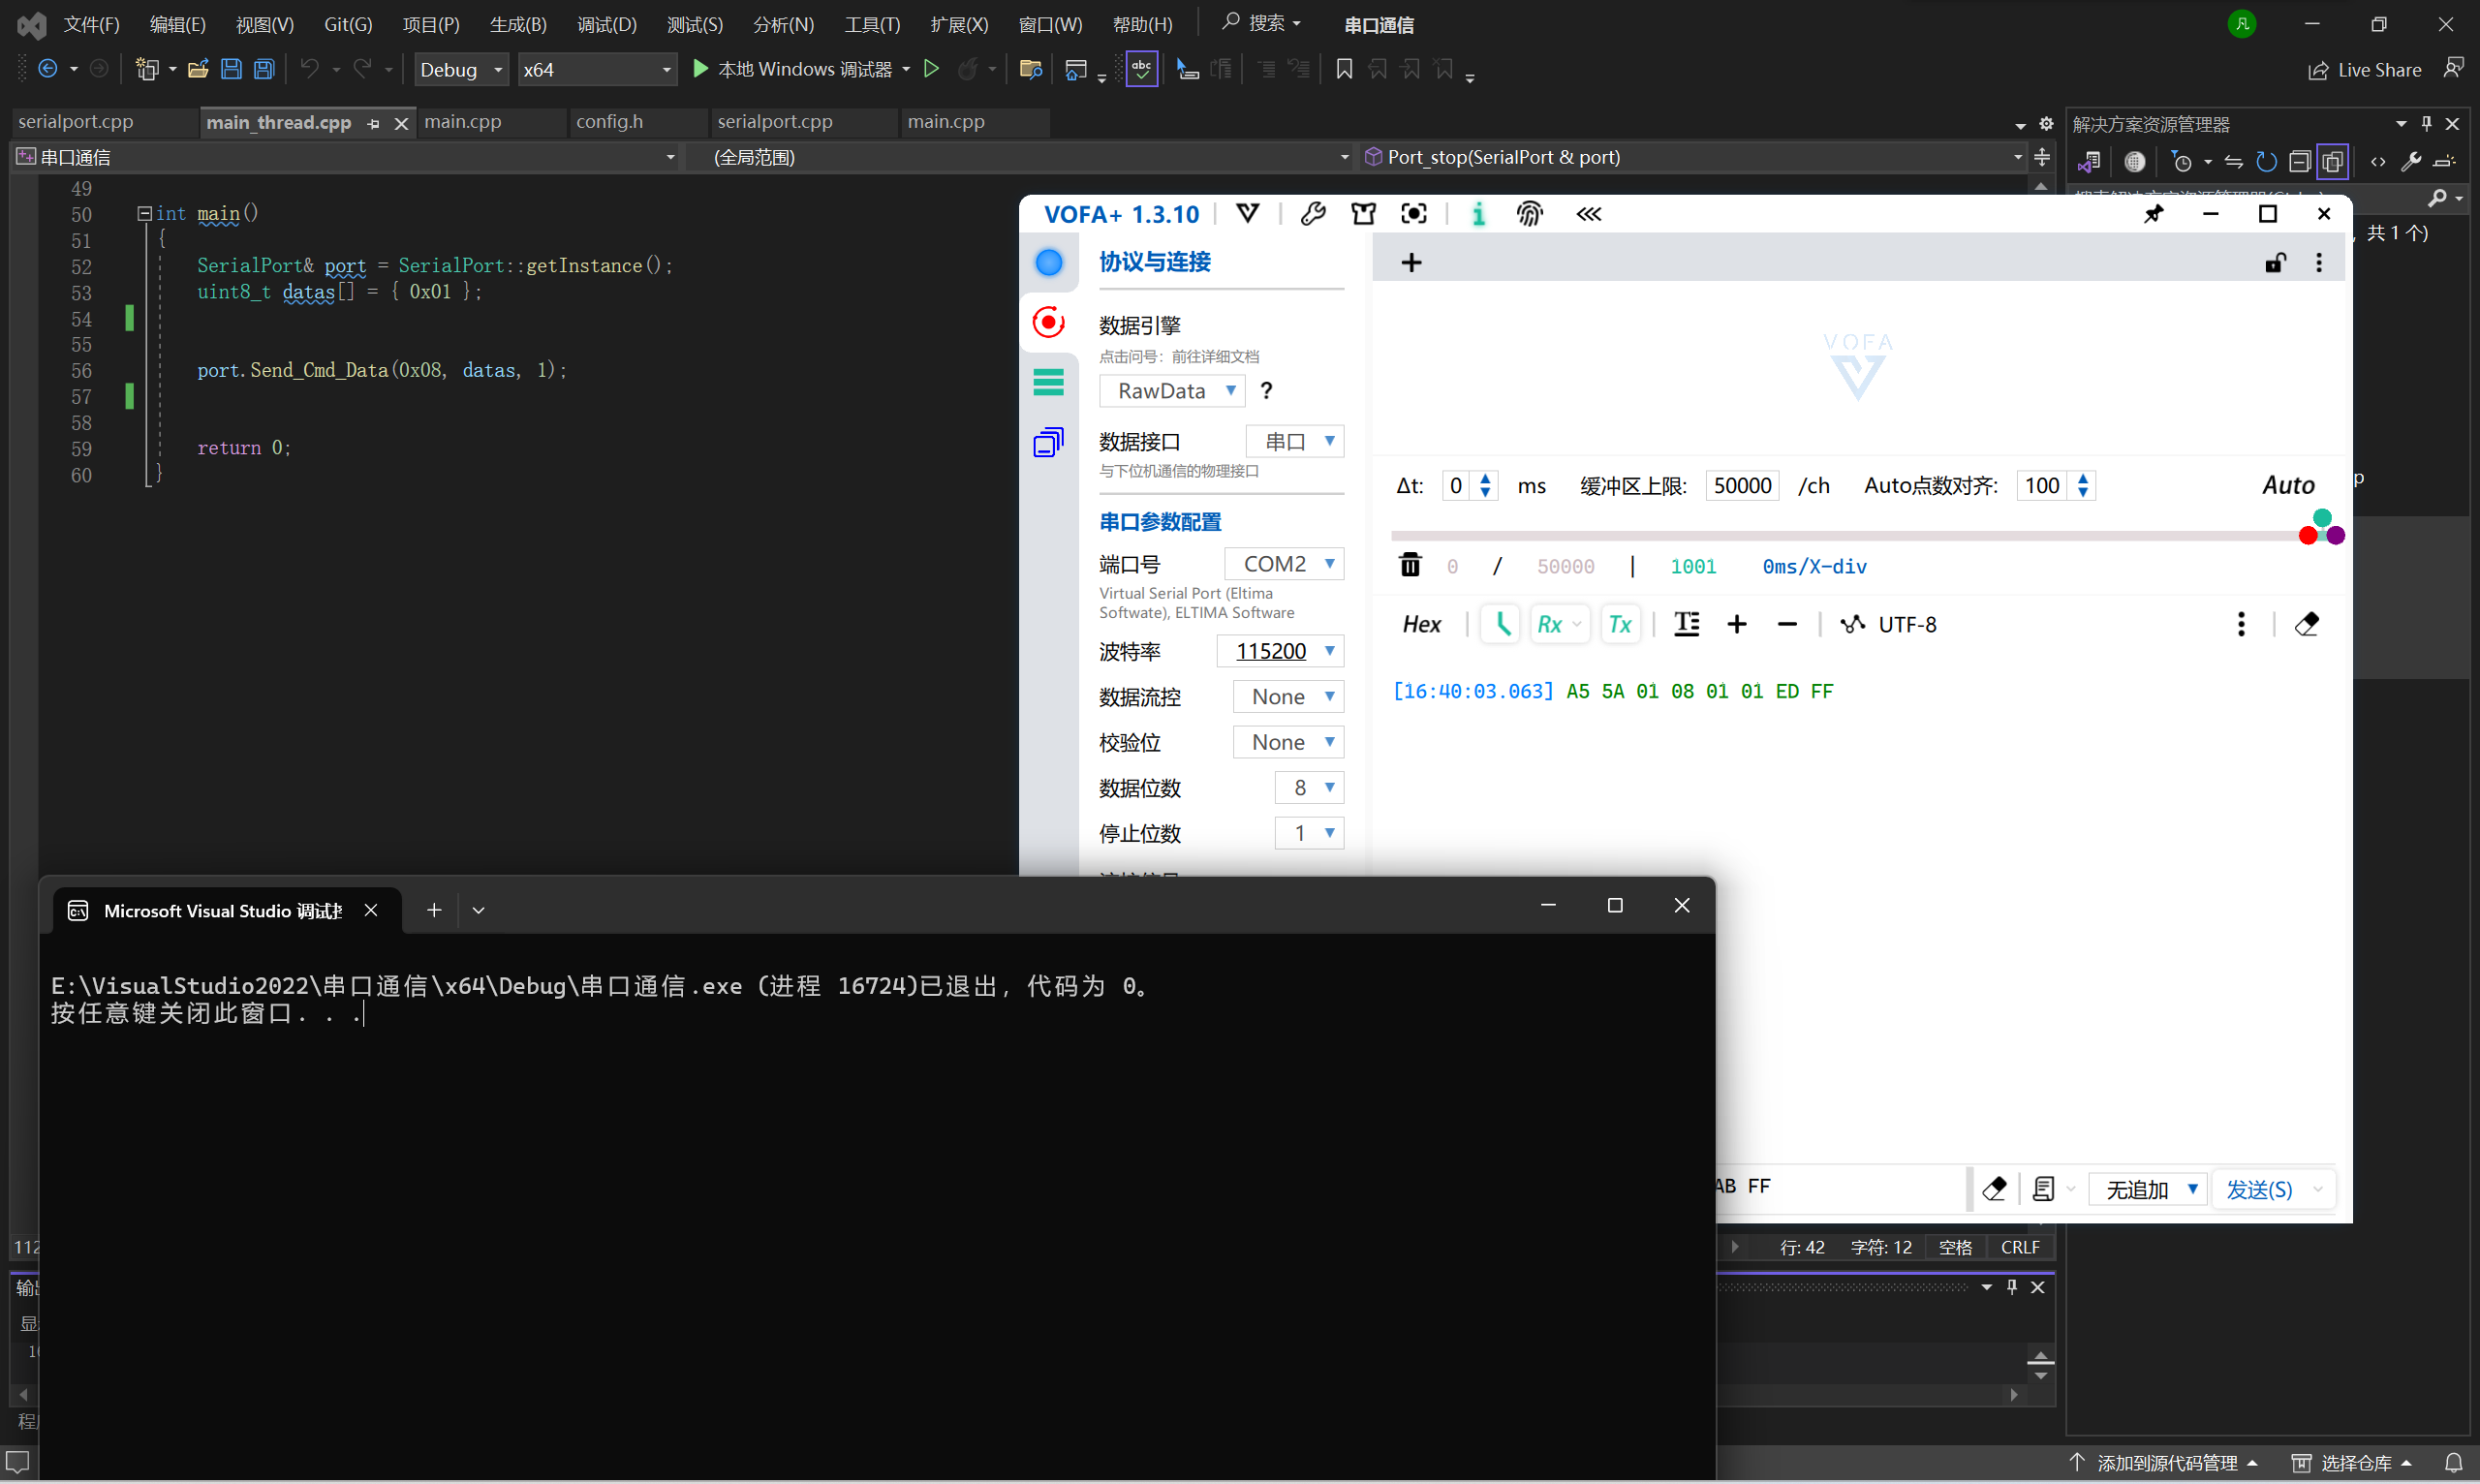
Task: Open the VOFA+ wrench settings icon
Action: click(1313, 214)
